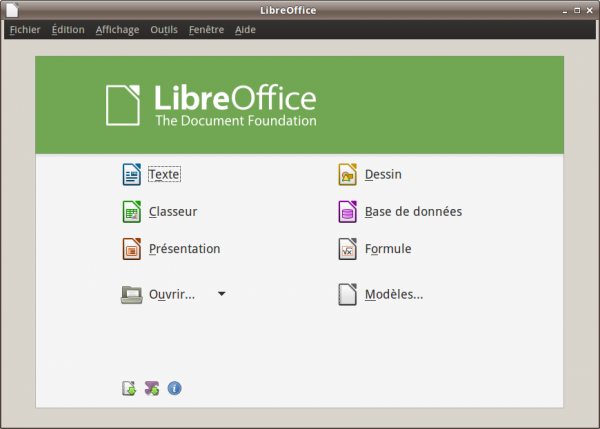Open the Fenêtre menu
Viewport: 600px width, 429px height.
coord(206,29)
